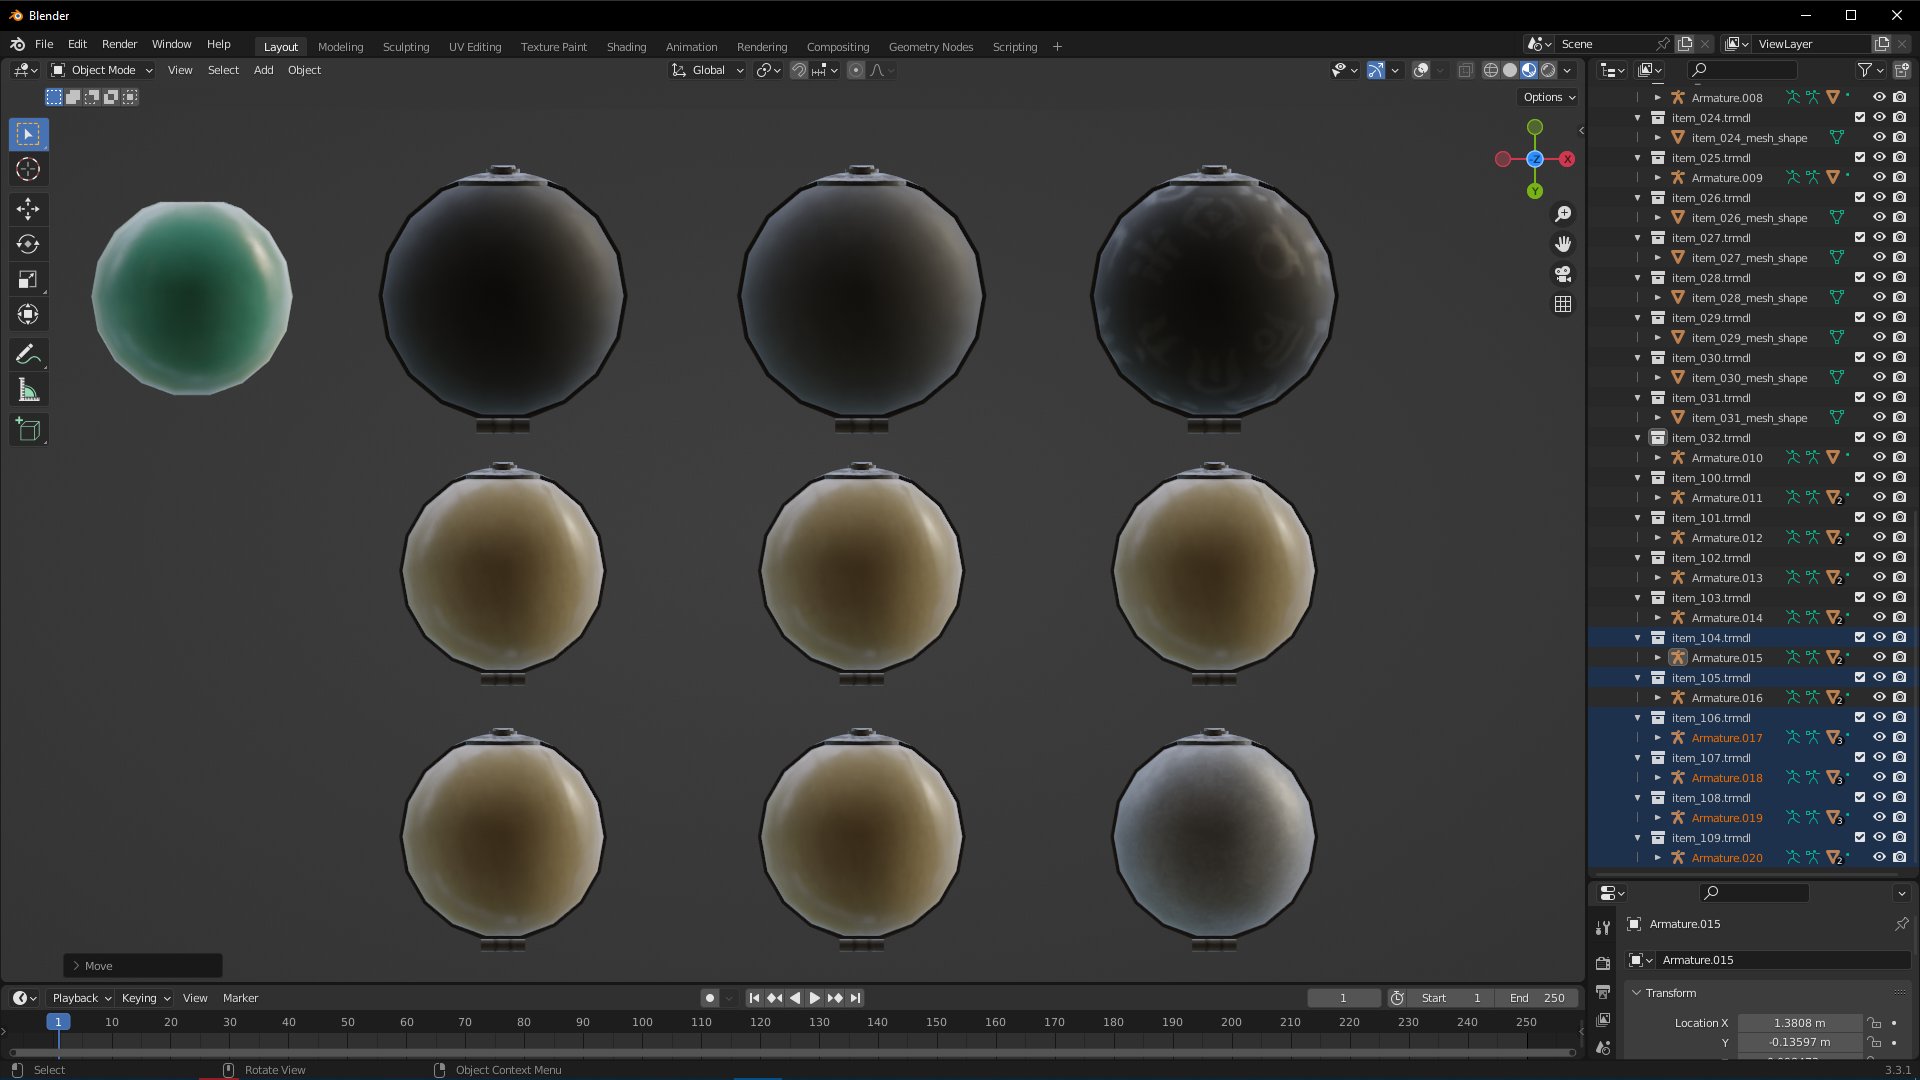Viewport: 1920px width, 1080px height.
Task: Select the Scale tool
Action: [x=28, y=279]
